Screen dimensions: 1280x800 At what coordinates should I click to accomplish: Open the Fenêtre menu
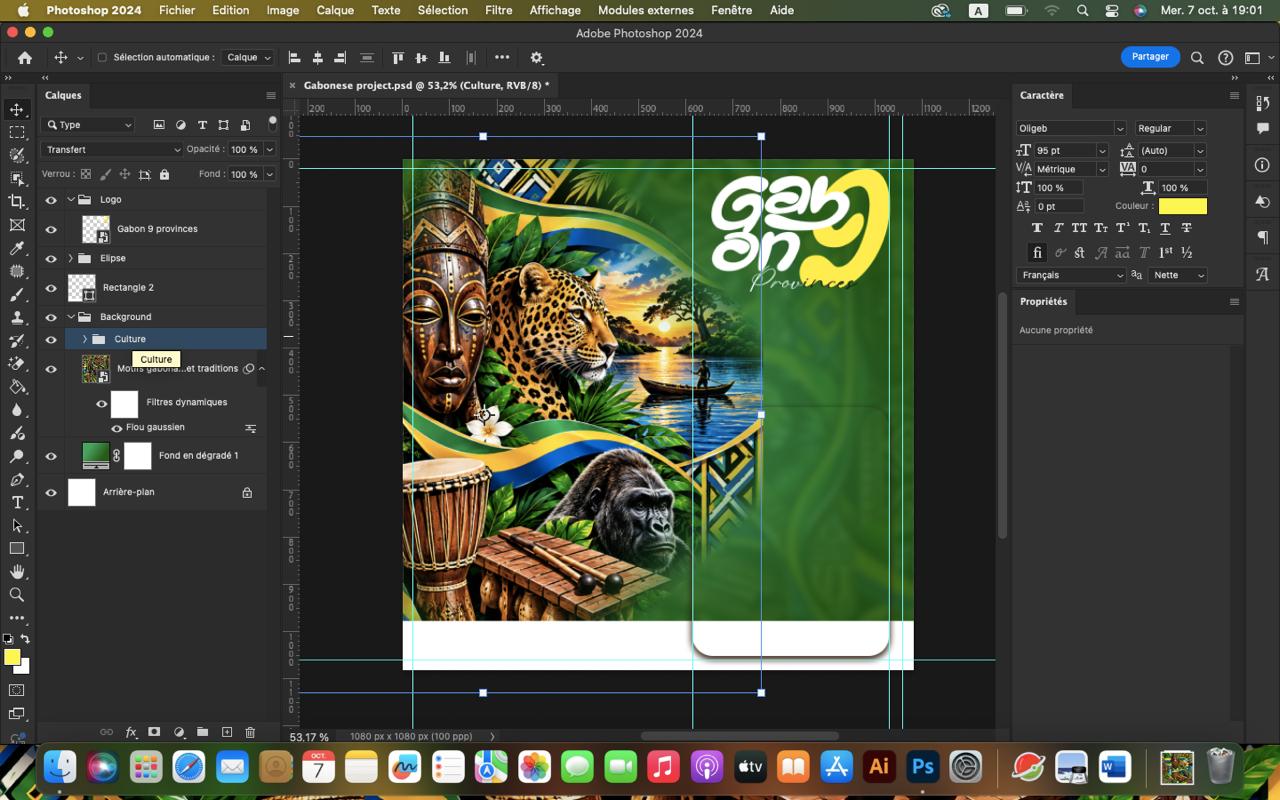click(731, 10)
